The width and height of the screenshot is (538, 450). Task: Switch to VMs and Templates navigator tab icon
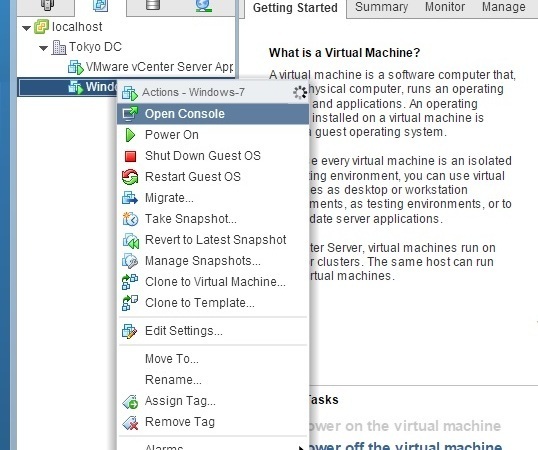[100, 5]
